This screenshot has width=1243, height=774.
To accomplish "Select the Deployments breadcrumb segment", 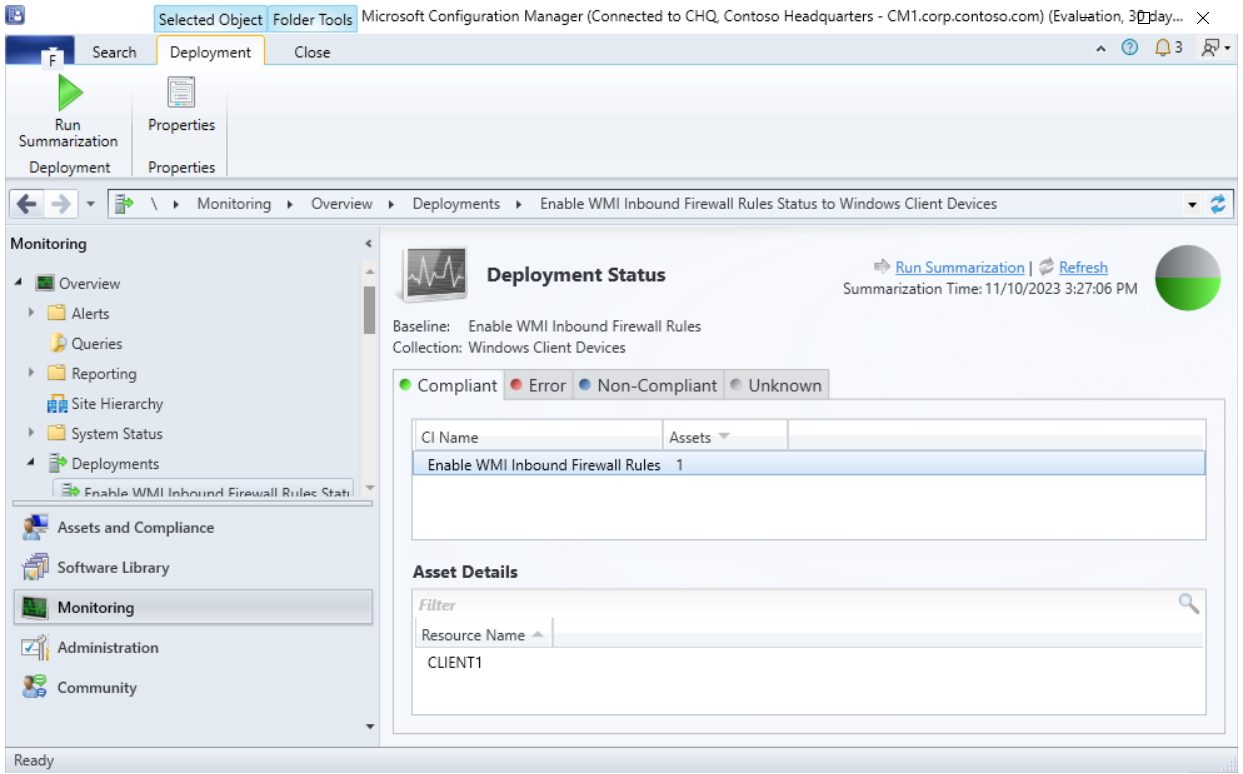I will coord(456,204).
